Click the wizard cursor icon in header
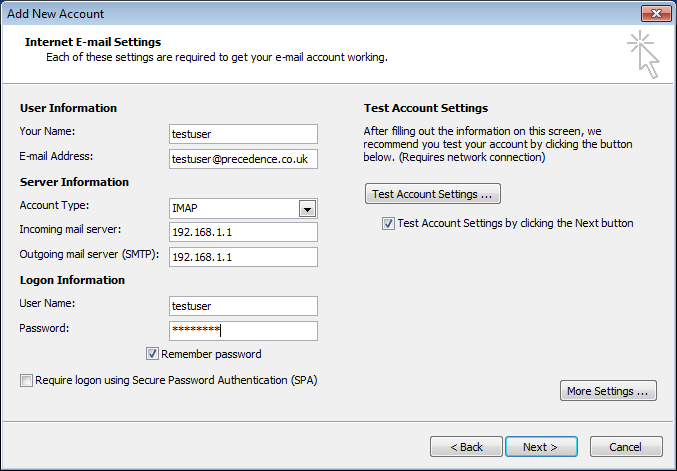This screenshot has width=677, height=471. pyautogui.click(x=643, y=54)
